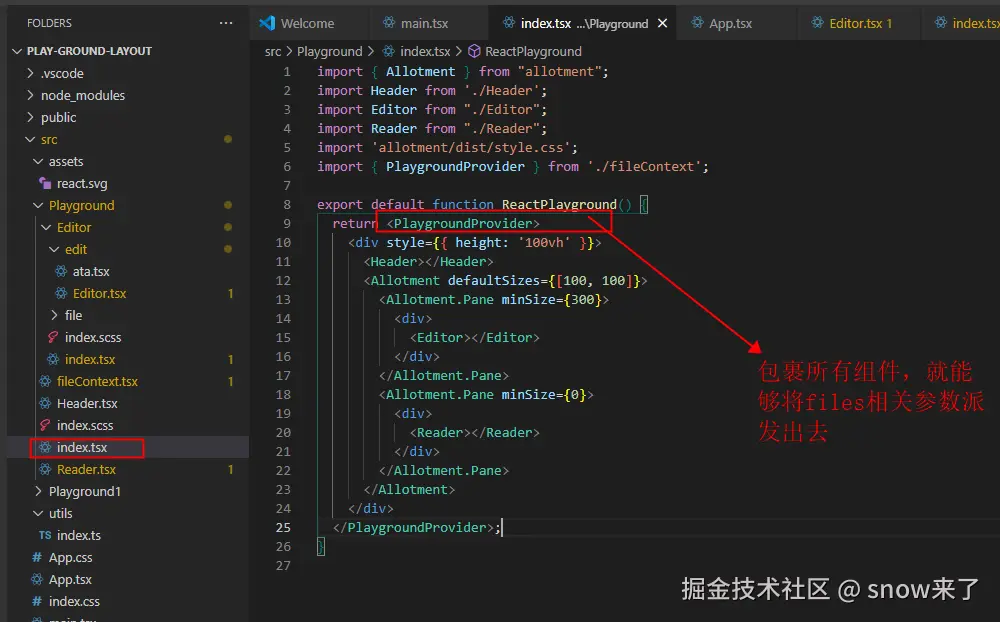Open Reader.tsx in the explorer

point(86,469)
